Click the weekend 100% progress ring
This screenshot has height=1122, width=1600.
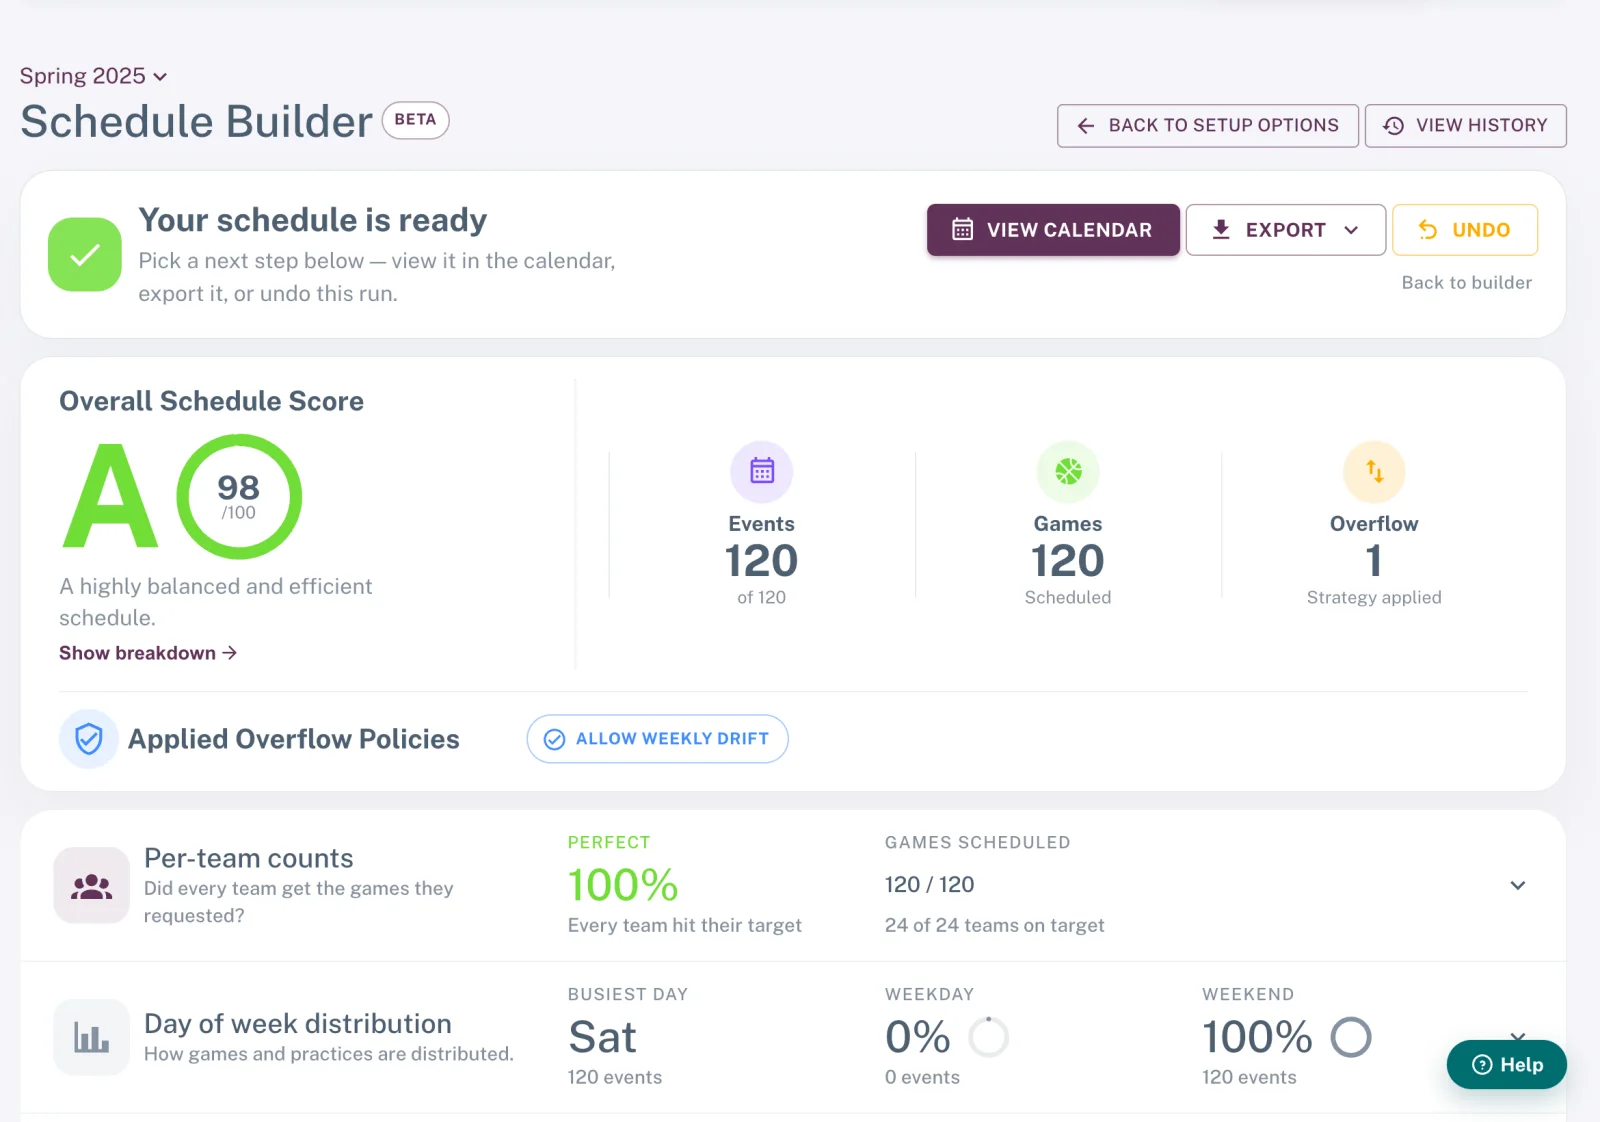pyautogui.click(x=1351, y=1037)
